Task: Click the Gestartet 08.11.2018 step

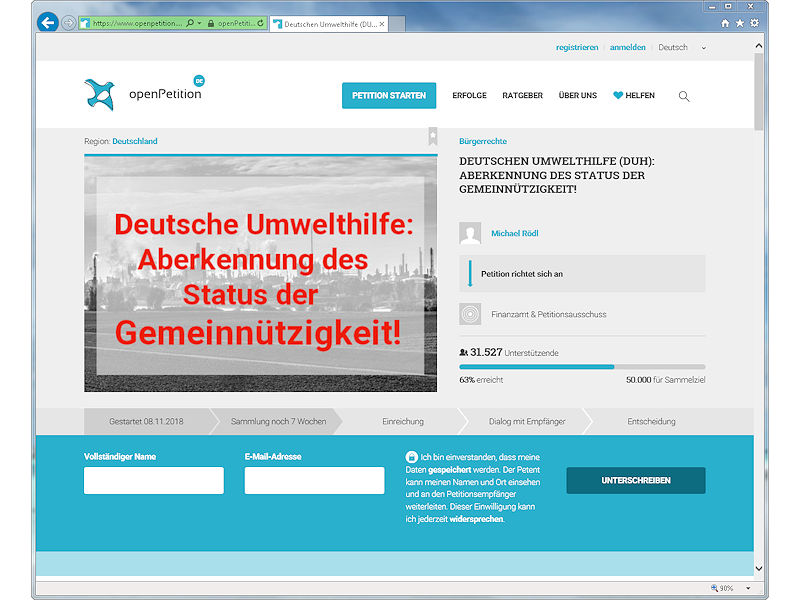Action: 146,421
